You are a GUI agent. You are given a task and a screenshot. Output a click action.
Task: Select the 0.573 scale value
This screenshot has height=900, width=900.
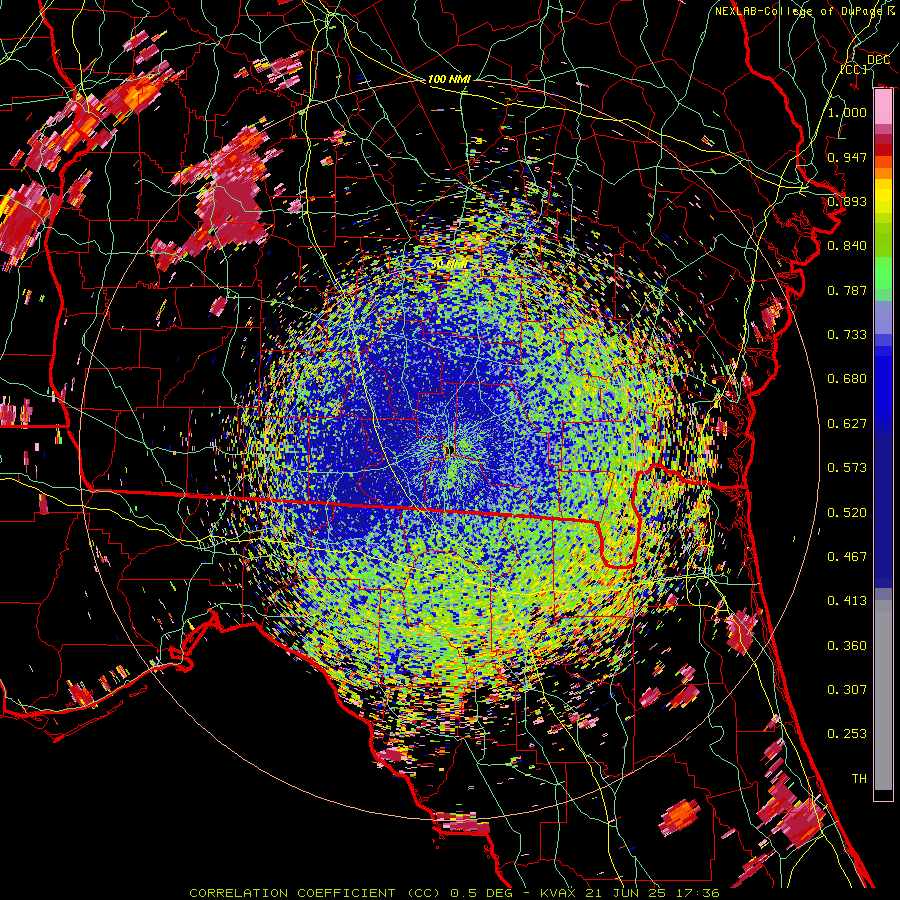click(847, 468)
